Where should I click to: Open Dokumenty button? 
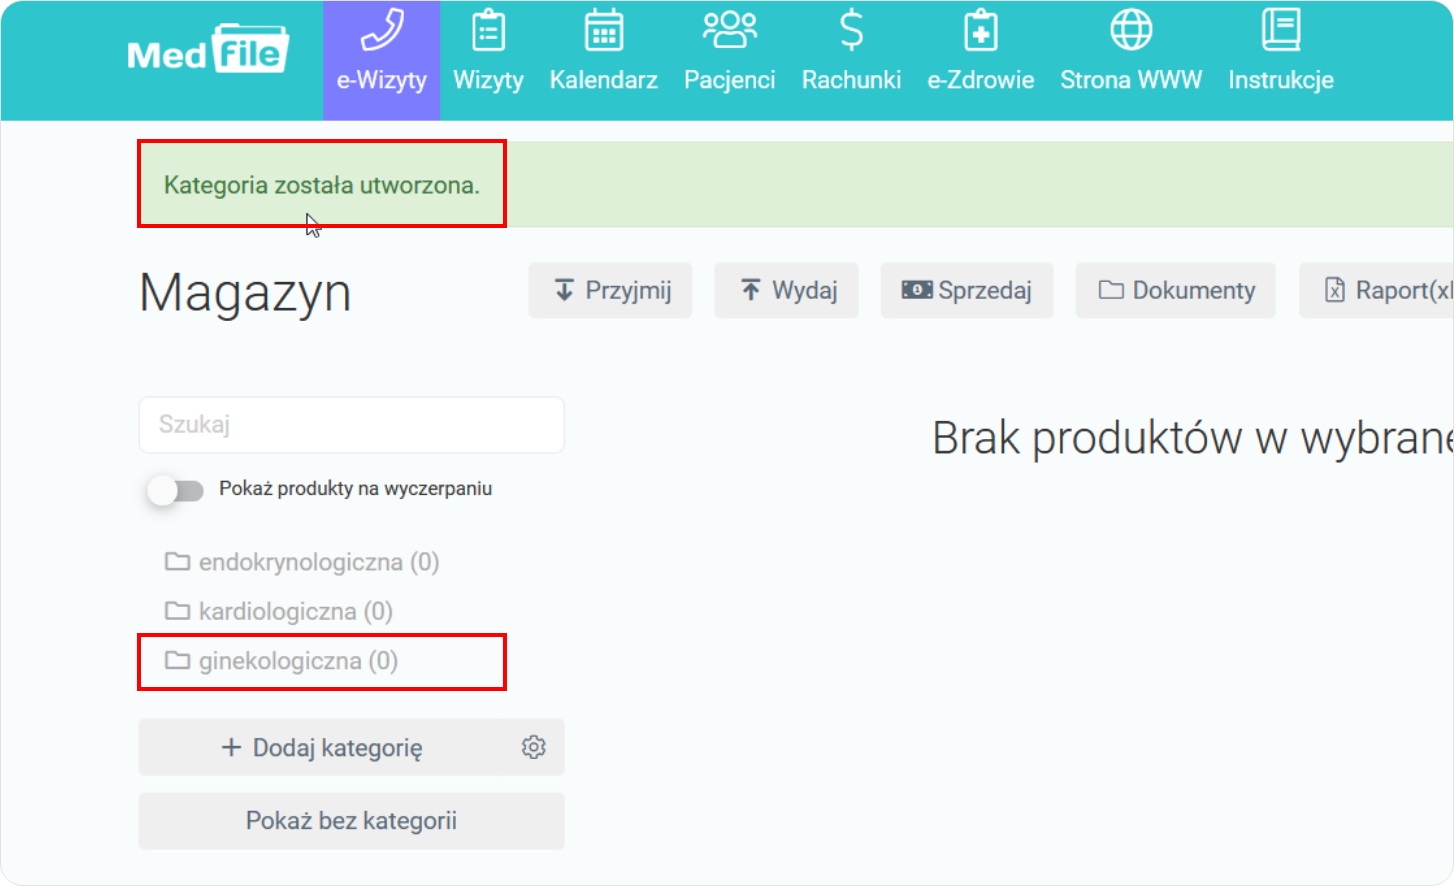click(1175, 291)
